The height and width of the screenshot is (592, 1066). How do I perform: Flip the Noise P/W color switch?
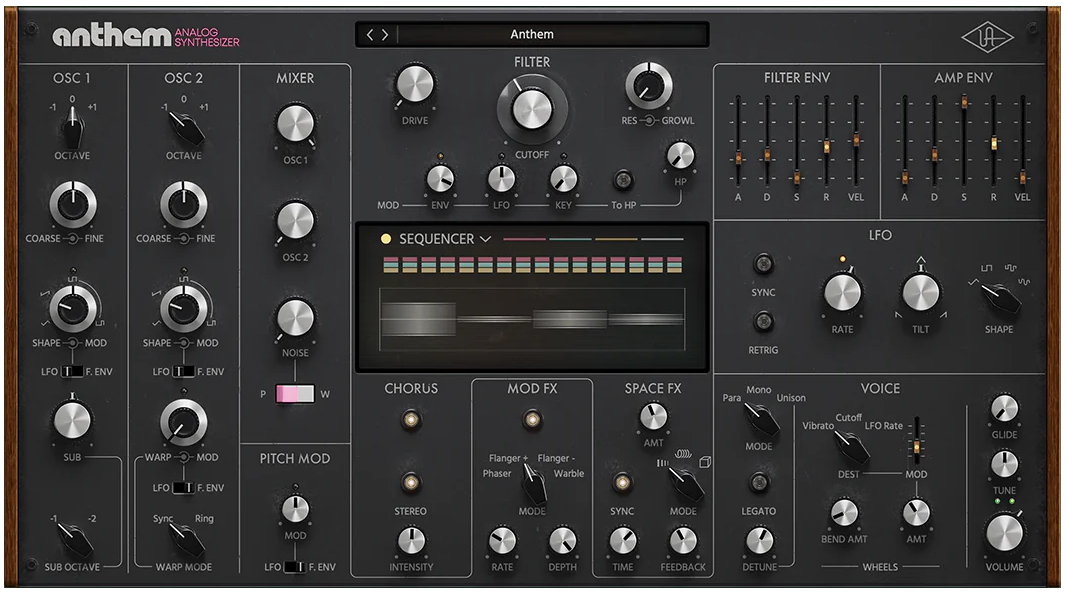tap(295, 394)
